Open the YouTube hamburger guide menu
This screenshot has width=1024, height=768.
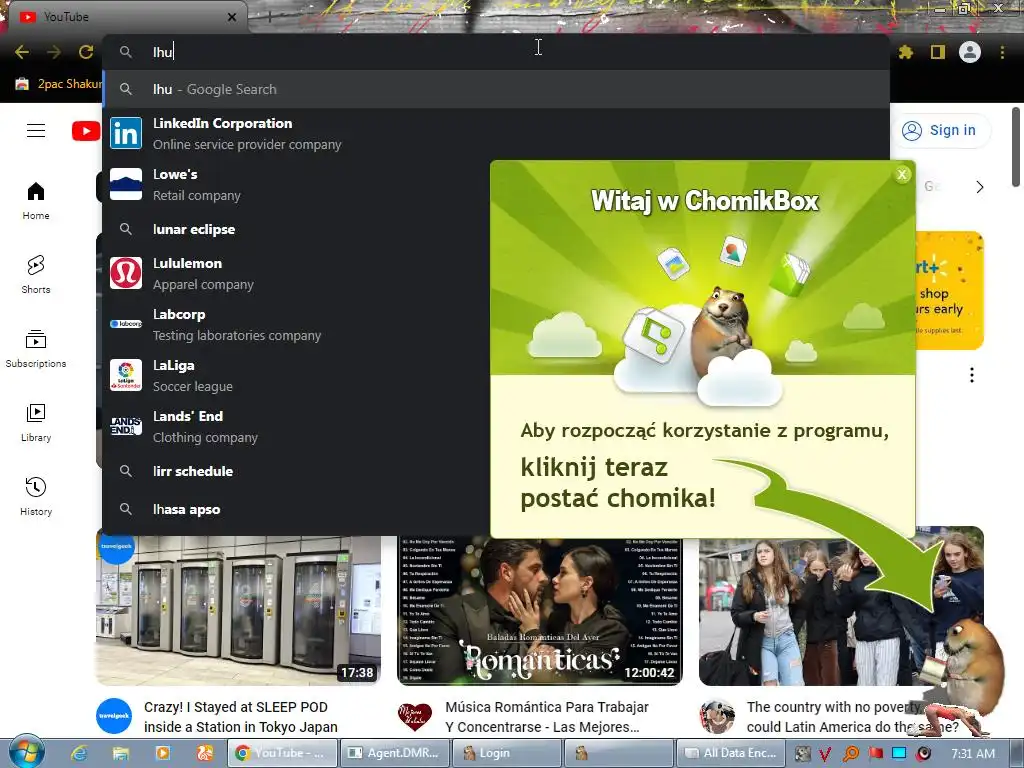[36, 131]
